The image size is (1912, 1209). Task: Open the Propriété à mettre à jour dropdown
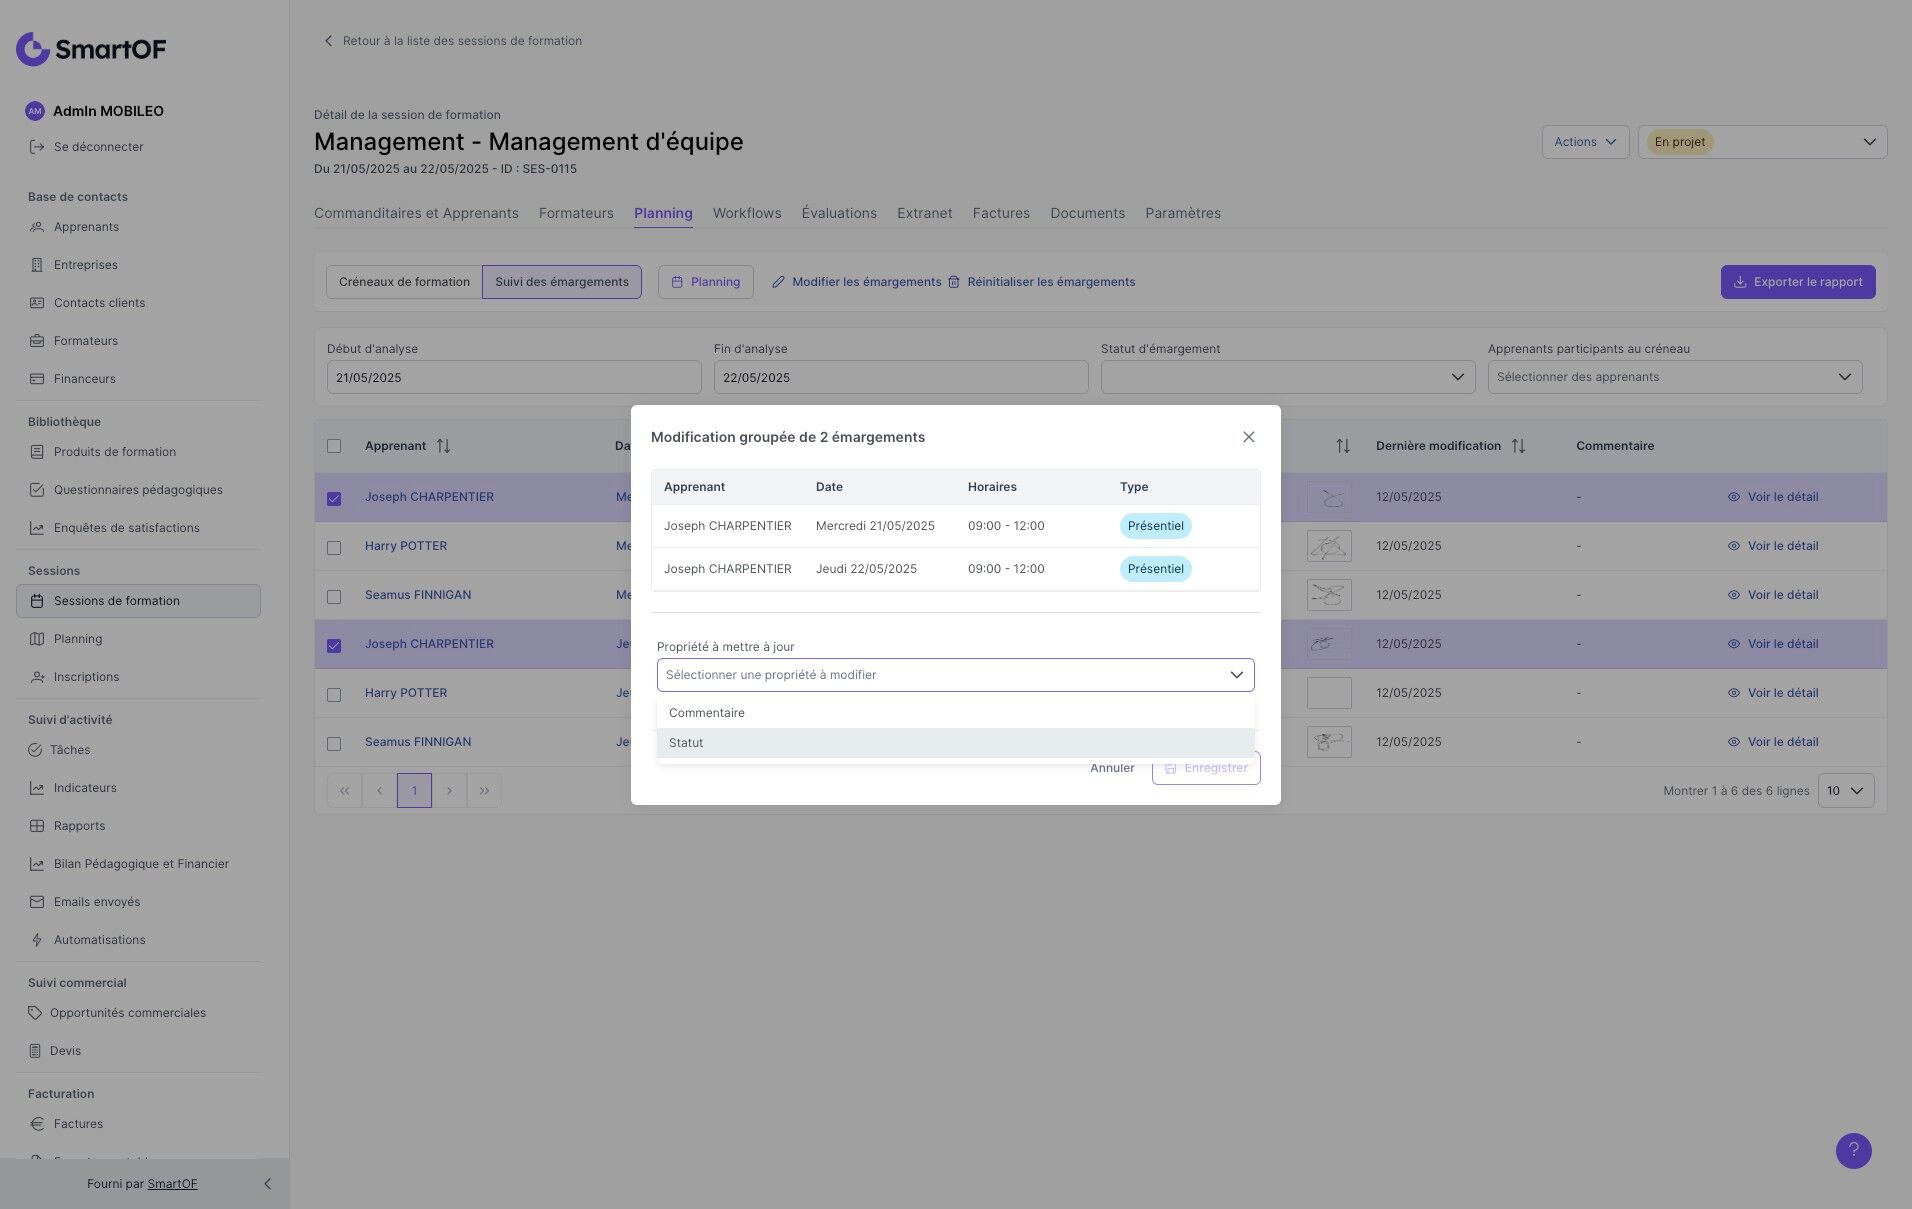tap(955, 675)
